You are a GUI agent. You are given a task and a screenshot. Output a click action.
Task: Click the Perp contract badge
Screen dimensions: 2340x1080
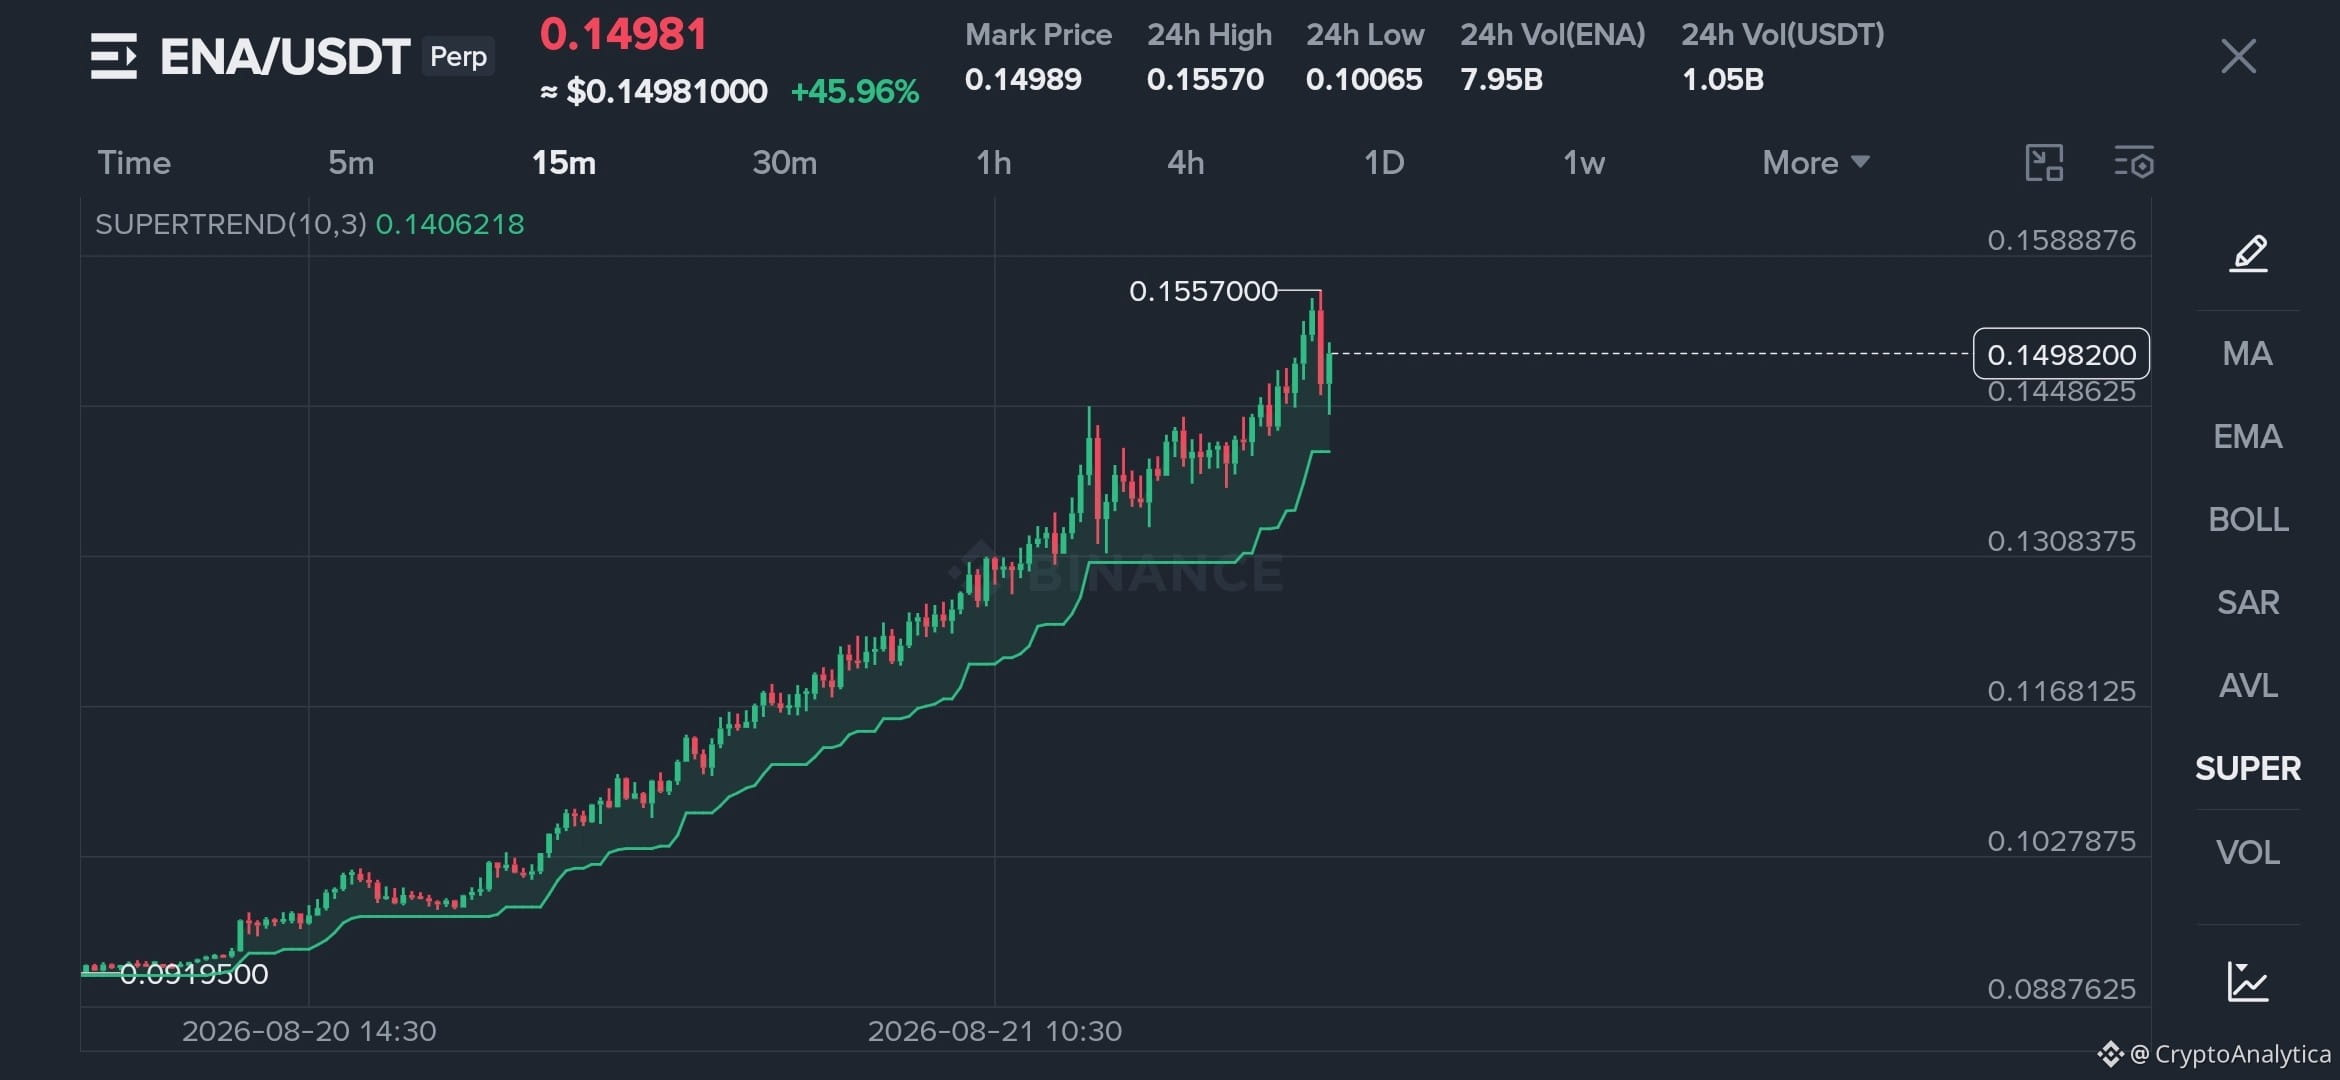tap(458, 57)
